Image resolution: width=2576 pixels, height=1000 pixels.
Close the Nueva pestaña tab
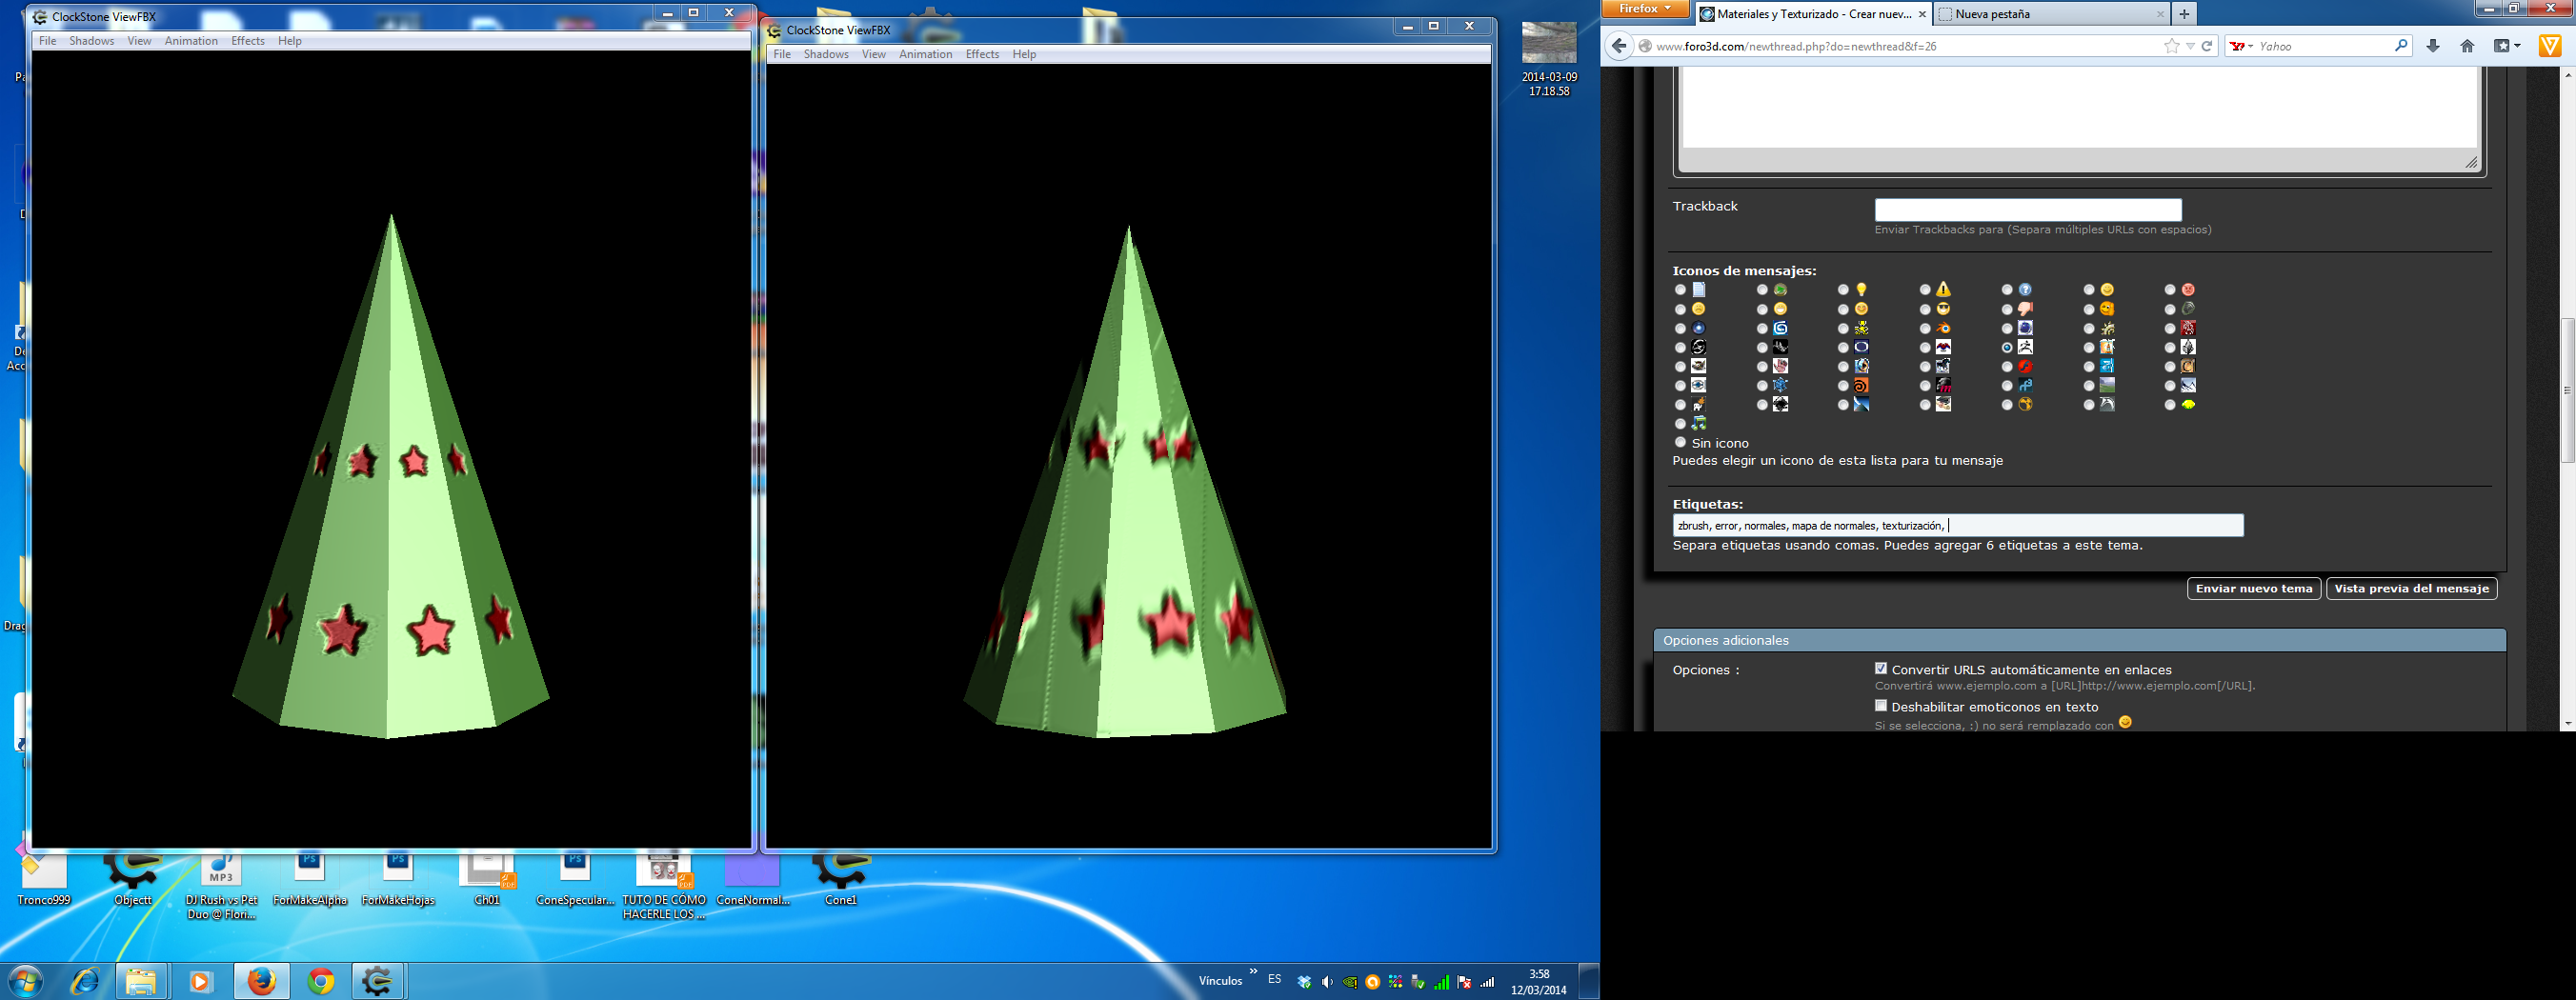[2160, 14]
